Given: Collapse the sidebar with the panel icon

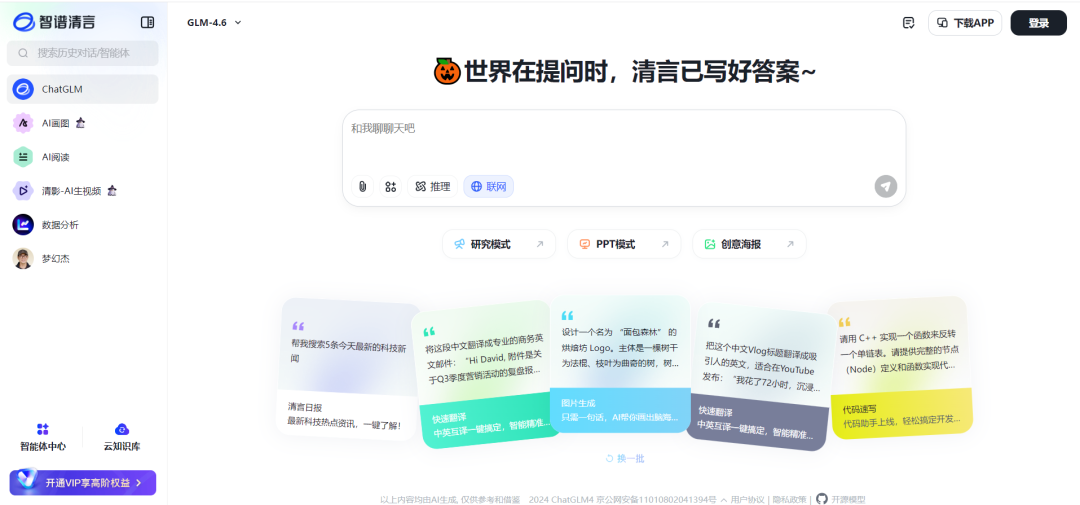Looking at the screenshot, I should 148,22.
